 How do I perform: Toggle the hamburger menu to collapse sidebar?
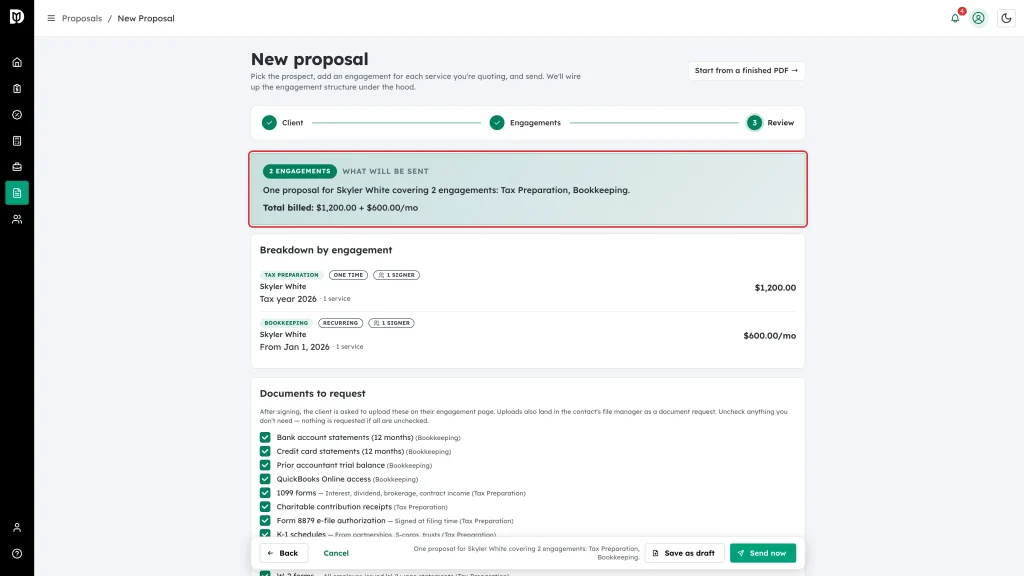[x=51, y=18]
